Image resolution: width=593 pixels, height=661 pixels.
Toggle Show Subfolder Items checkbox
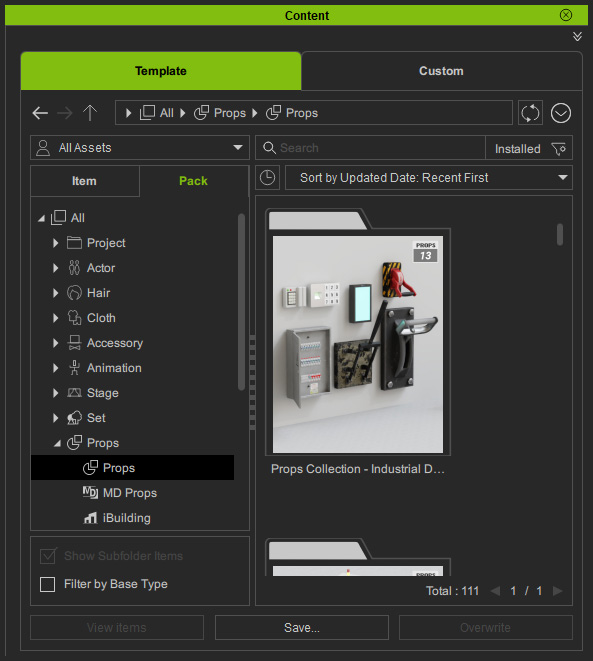click(48, 556)
